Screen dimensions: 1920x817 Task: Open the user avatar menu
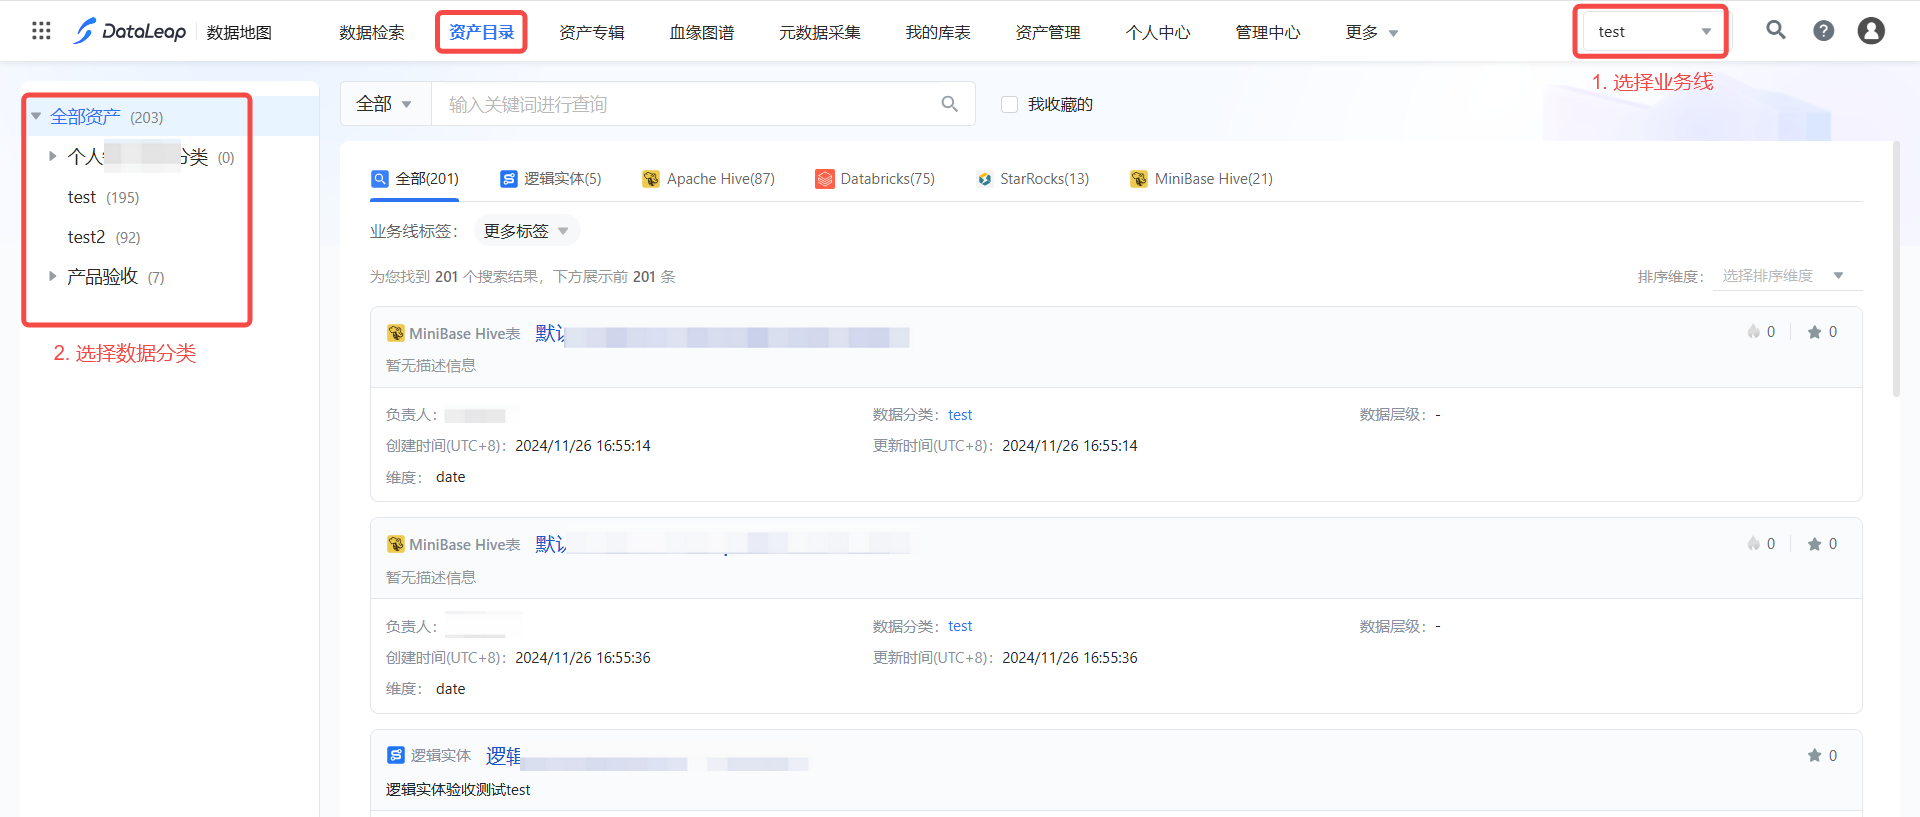(1871, 31)
